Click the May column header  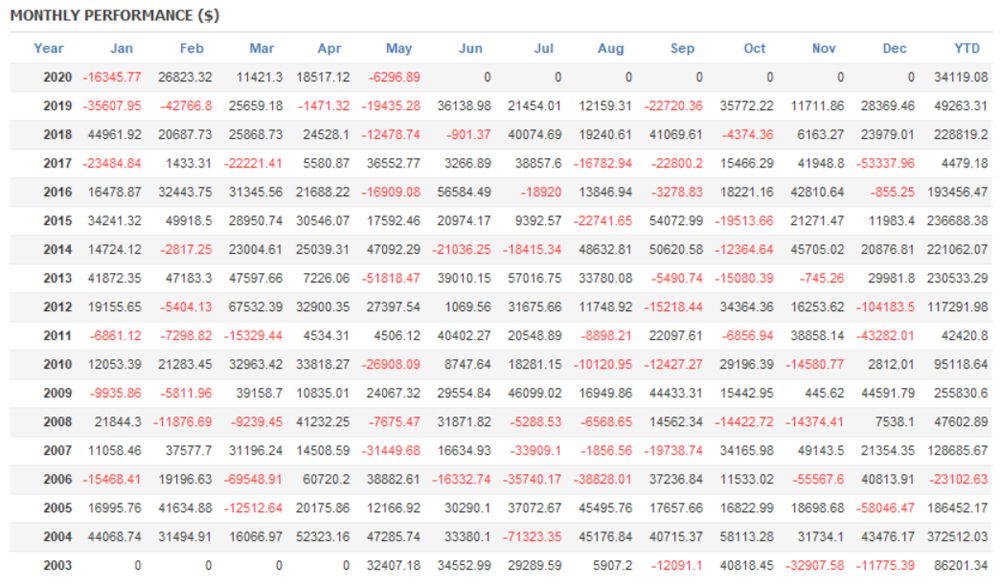click(x=399, y=48)
